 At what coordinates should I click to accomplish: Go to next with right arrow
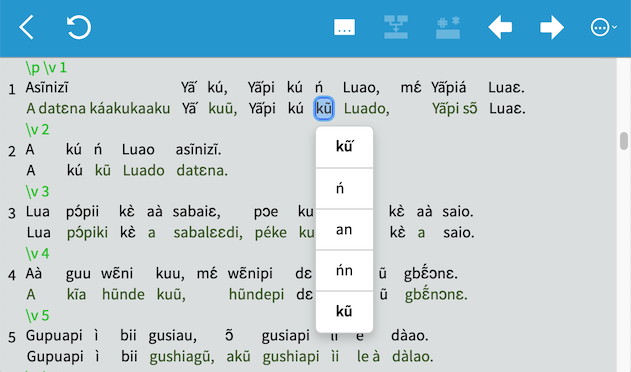point(551,27)
